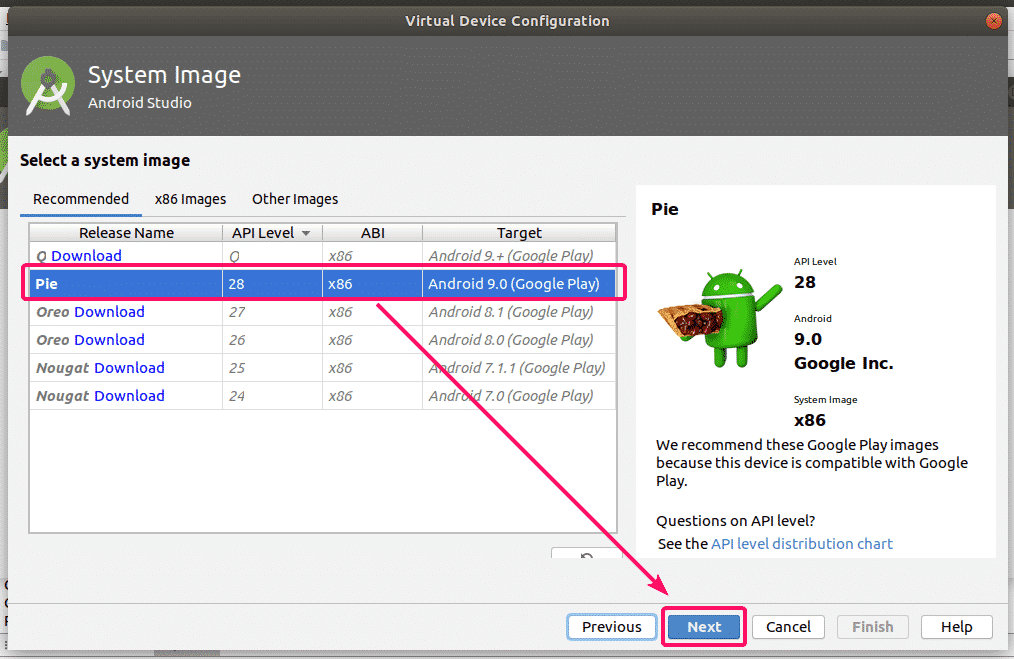1014x659 pixels.
Task: Download the Oreo API 26 system image
Action: (x=109, y=340)
